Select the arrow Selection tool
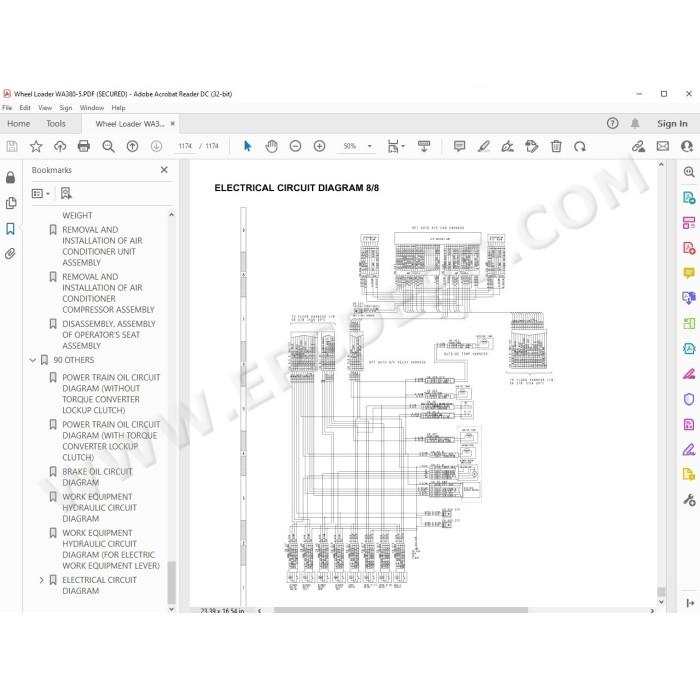The height and width of the screenshot is (700, 700). [x=248, y=146]
